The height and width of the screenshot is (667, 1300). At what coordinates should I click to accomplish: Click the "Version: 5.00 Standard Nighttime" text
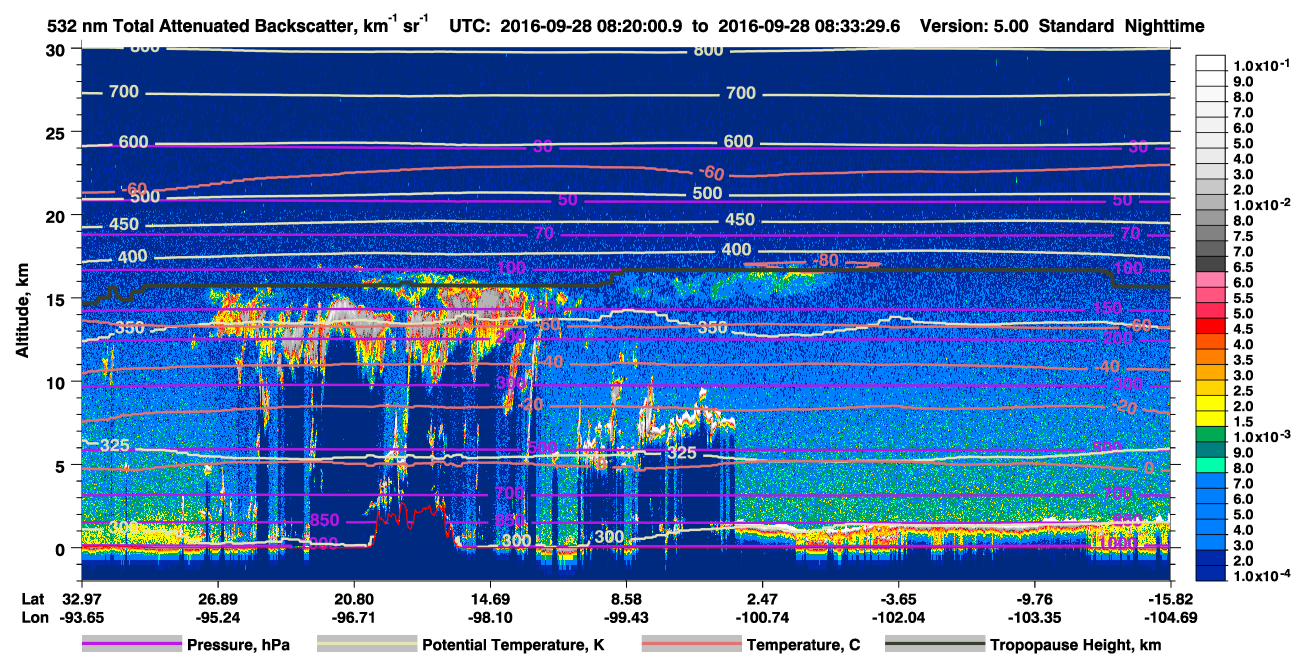[1062, 26]
